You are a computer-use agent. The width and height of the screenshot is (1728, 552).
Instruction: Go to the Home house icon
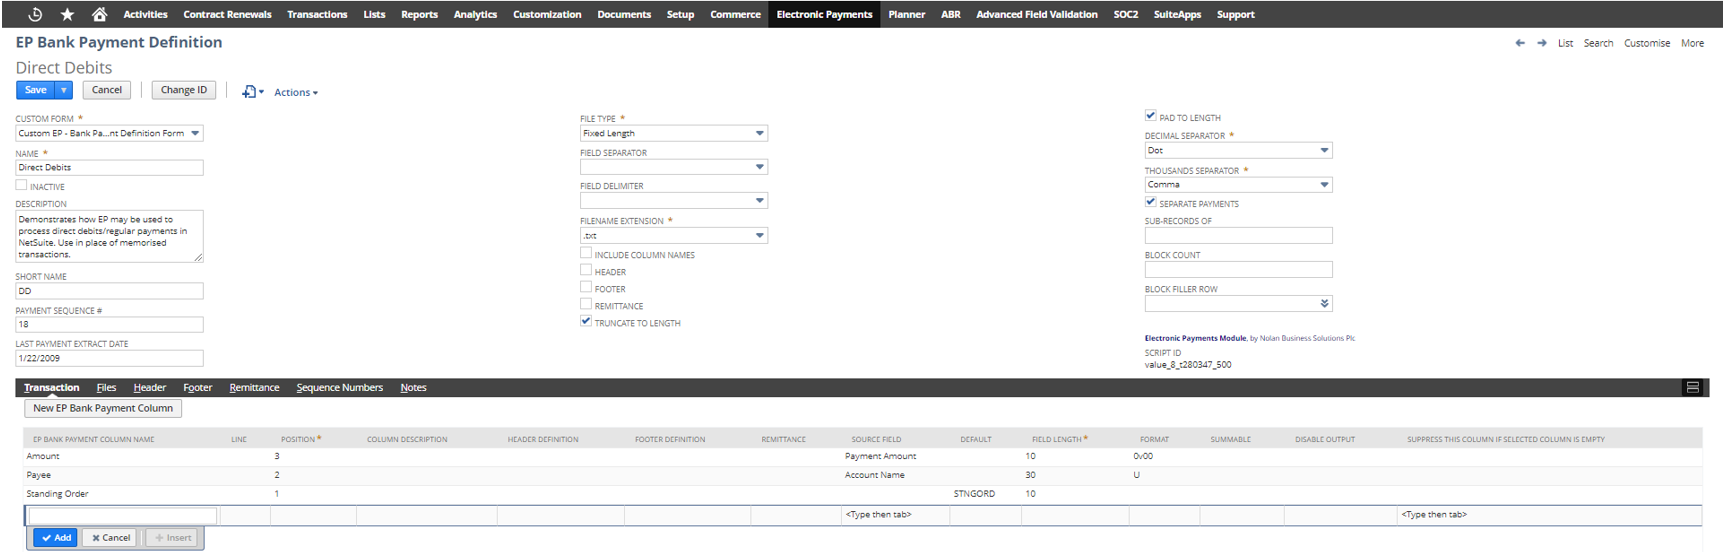pyautogui.click(x=99, y=14)
